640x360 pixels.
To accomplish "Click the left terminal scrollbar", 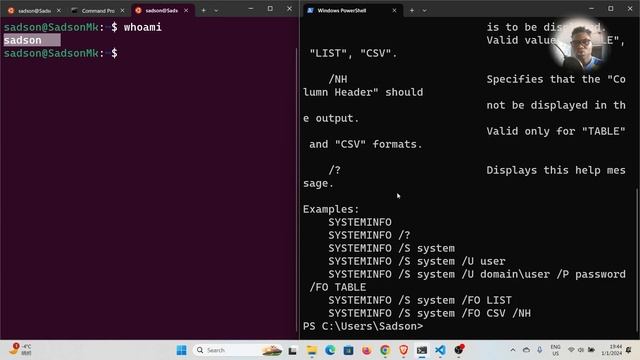I will pyautogui.click(x=297, y=190).
